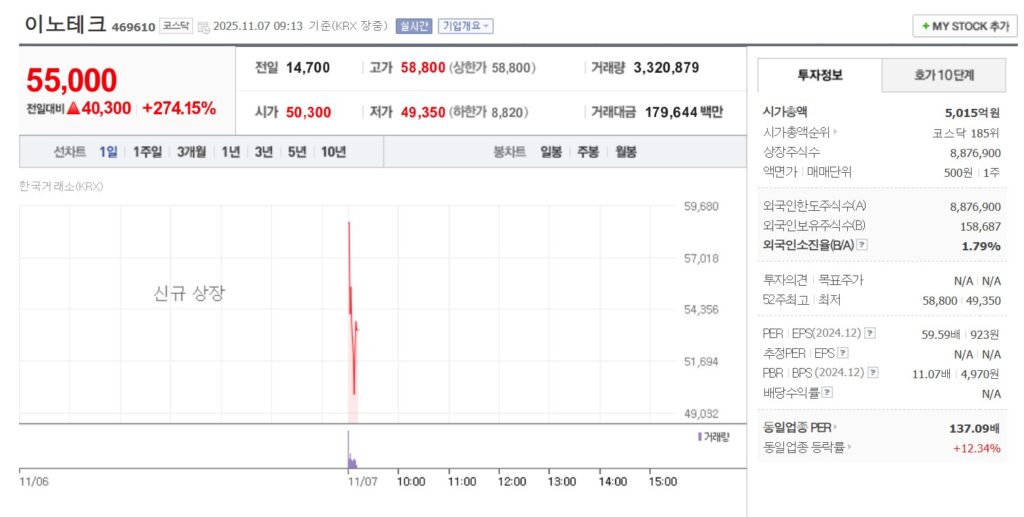Screen dimensions: 1024x517
Task: Select the 3개월 chart range
Action: (191, 152)
